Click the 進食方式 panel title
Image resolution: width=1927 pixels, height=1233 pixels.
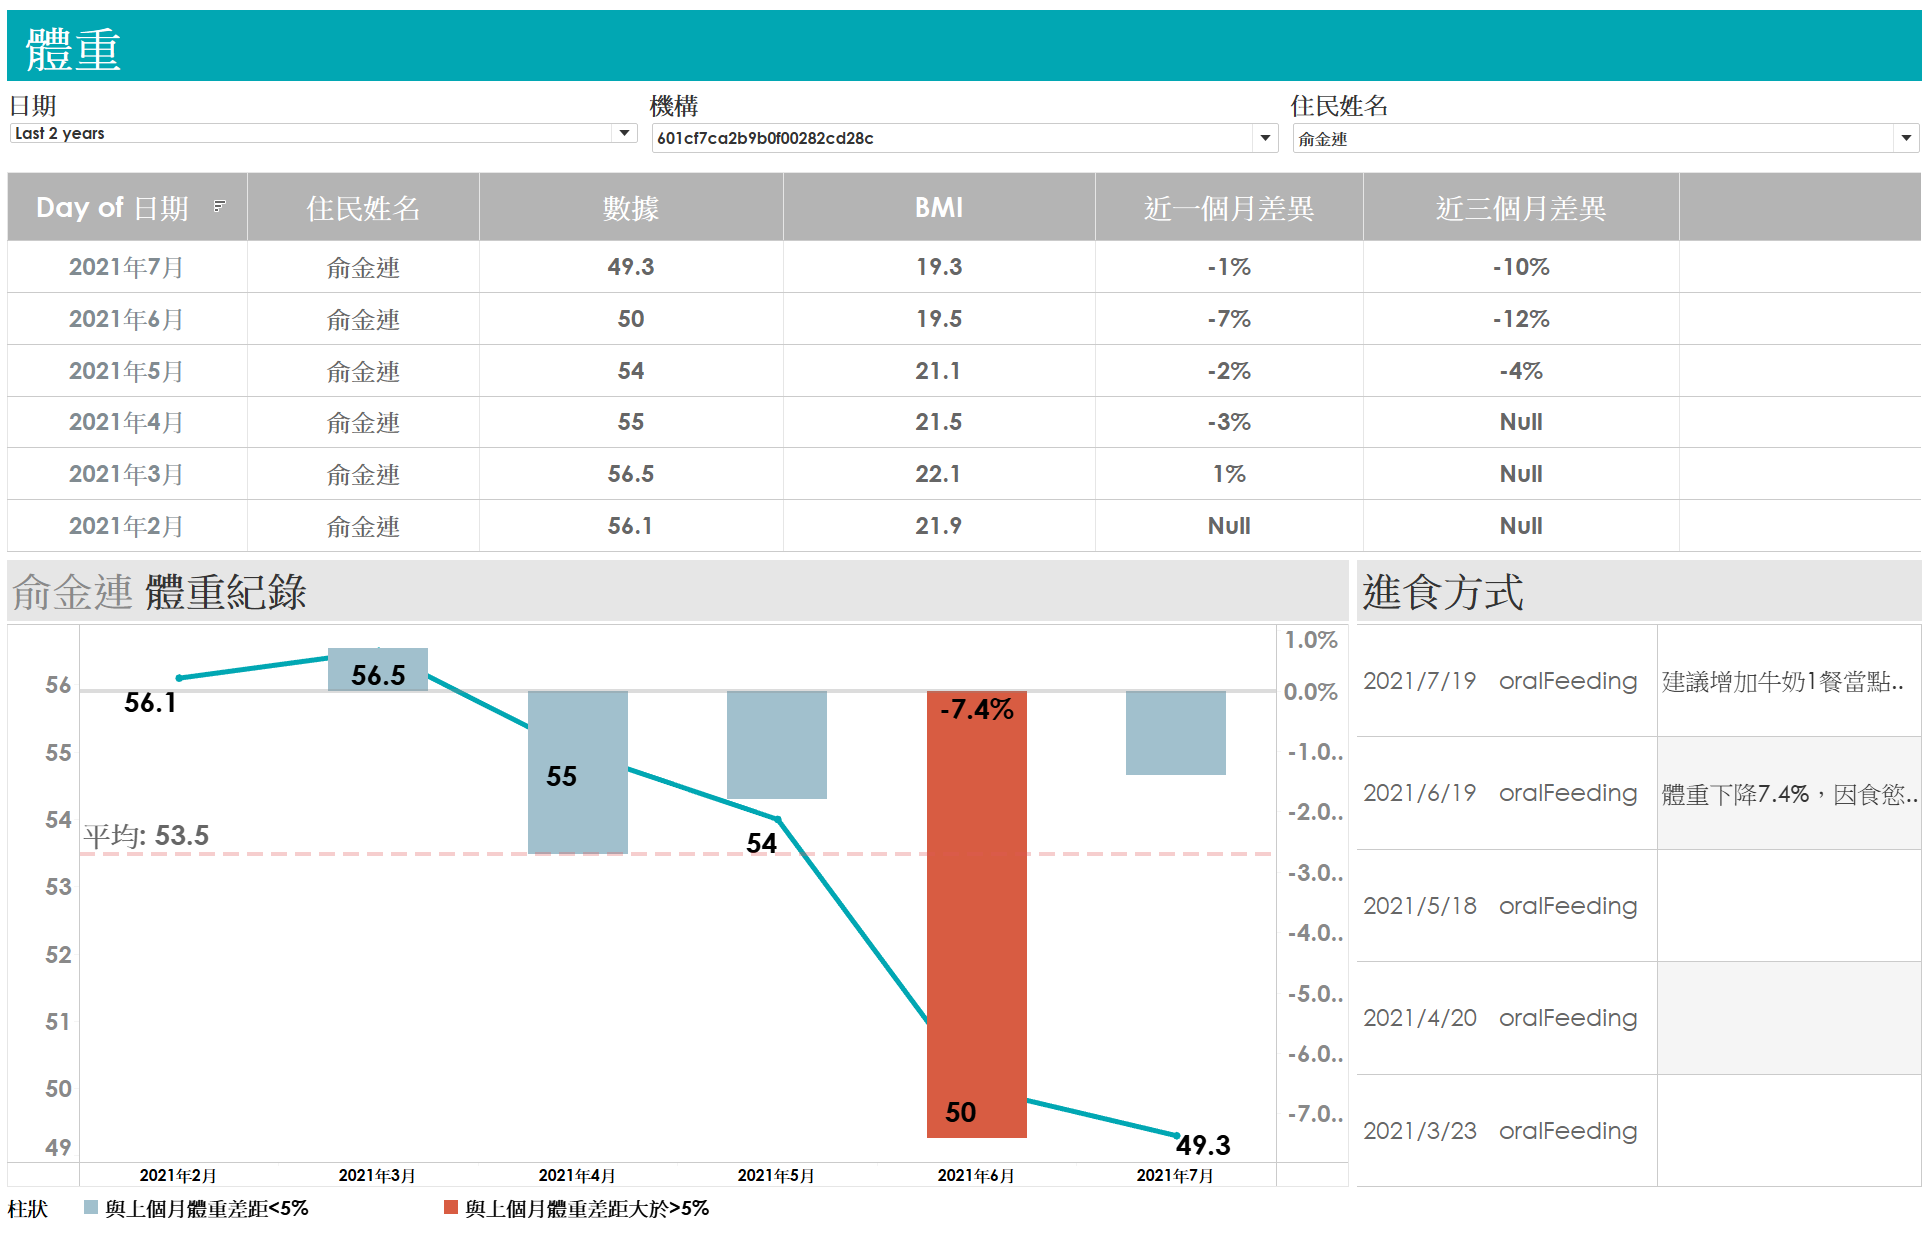(x=1443, y=592)
